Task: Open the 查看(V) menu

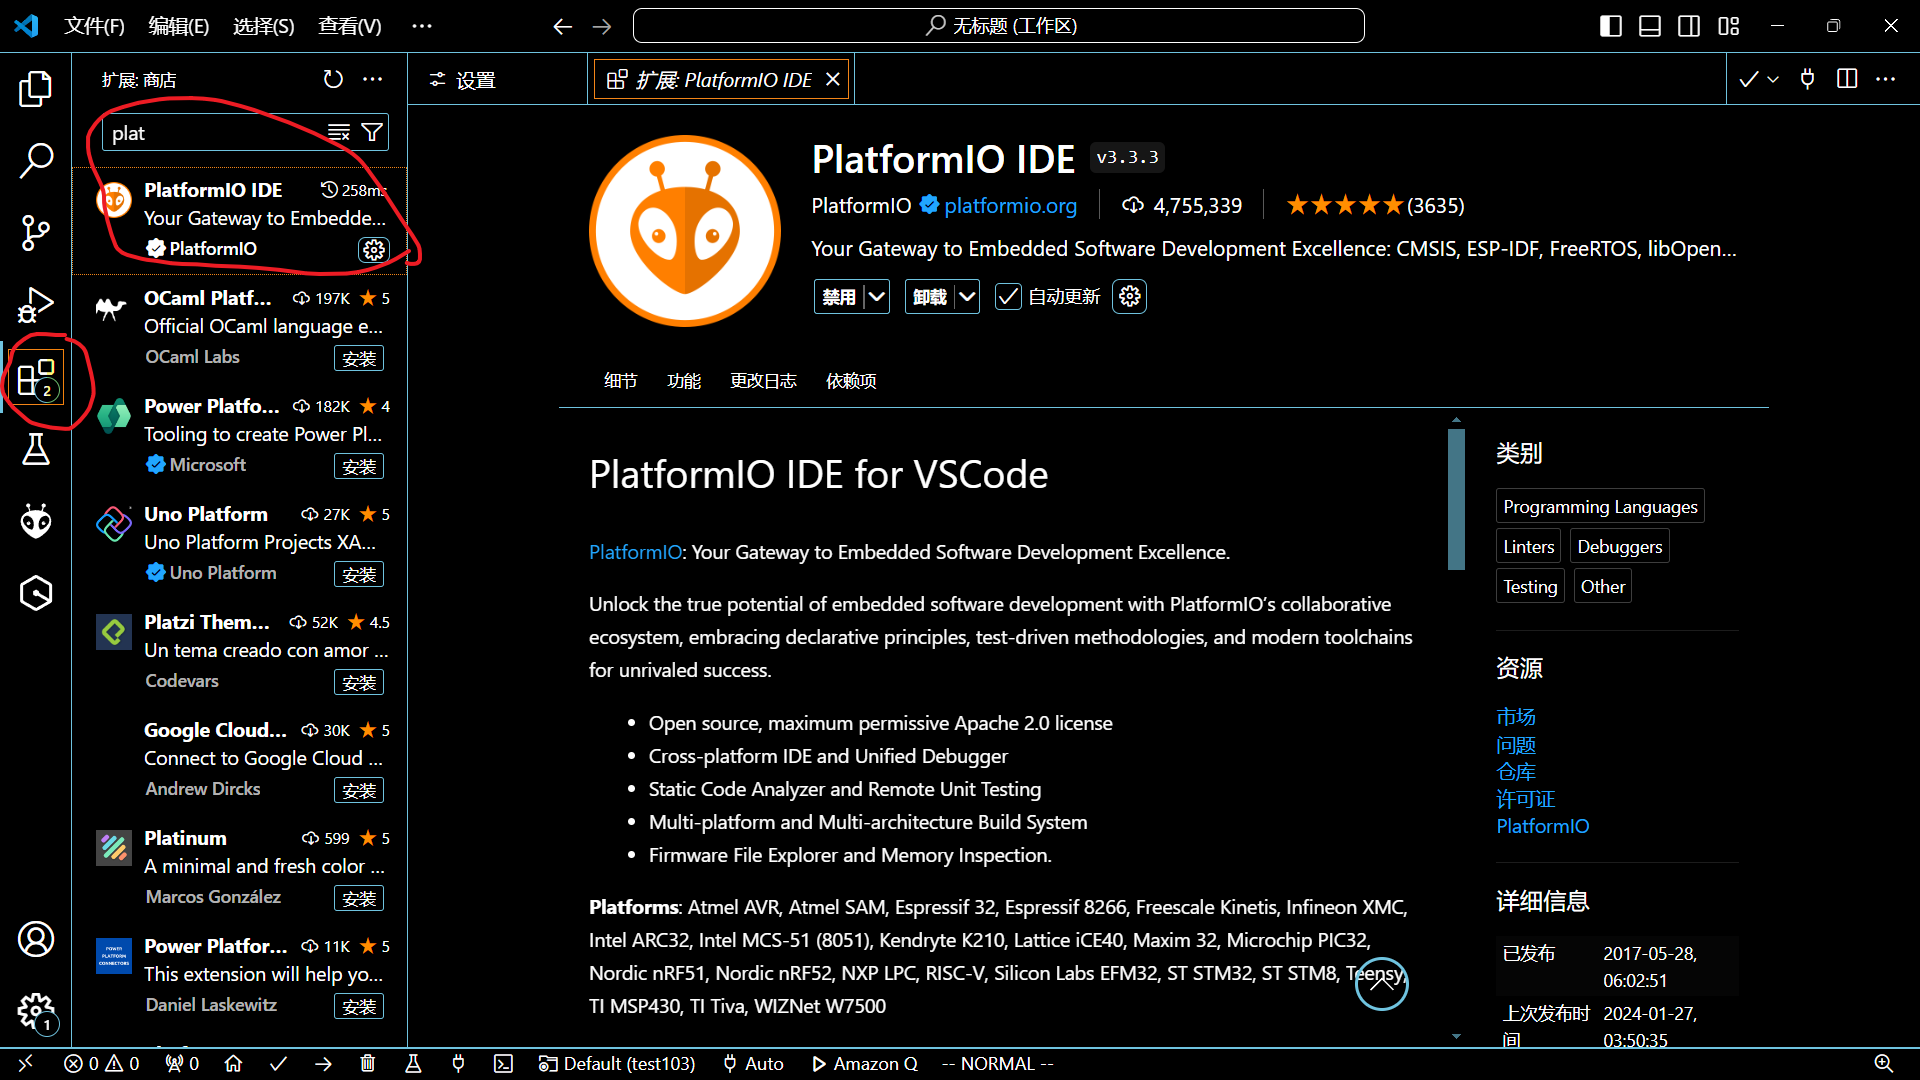Action: pyautogui.click(x=350, y=26)
